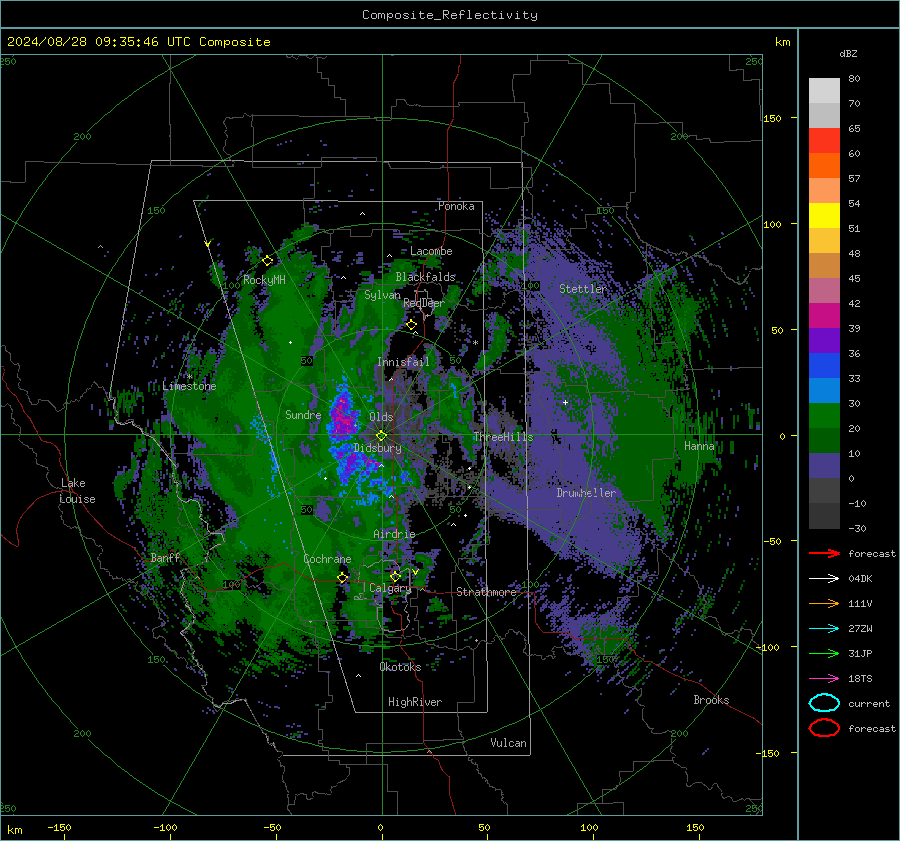Click the 'current' legend label

point(869,703)
